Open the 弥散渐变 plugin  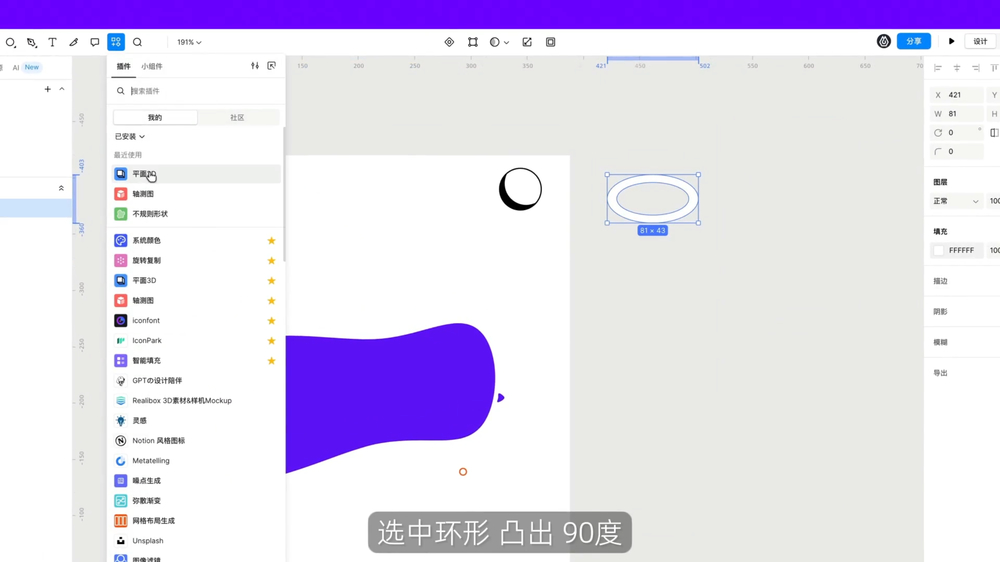point(196,501)
